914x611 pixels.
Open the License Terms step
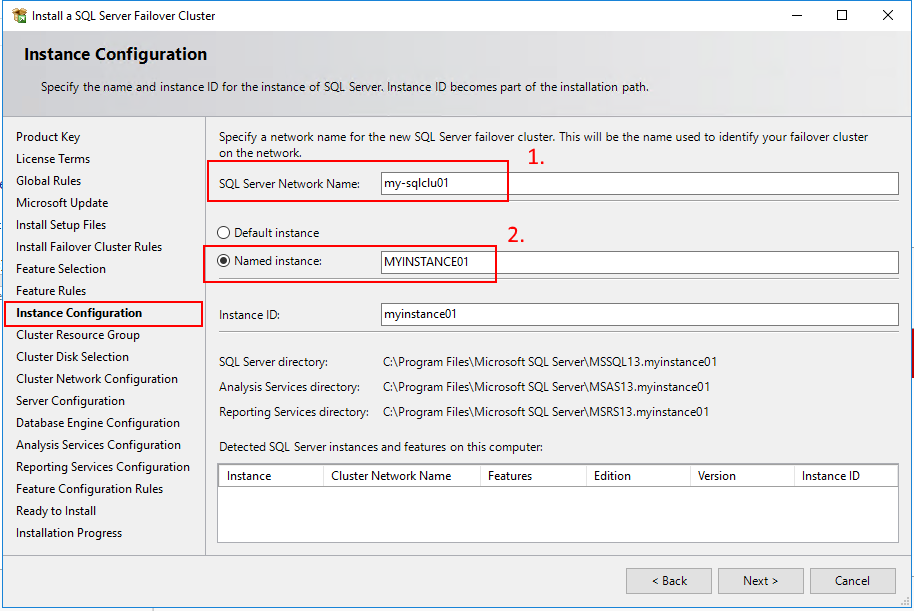pyautogui.click(x=53, y=159)
